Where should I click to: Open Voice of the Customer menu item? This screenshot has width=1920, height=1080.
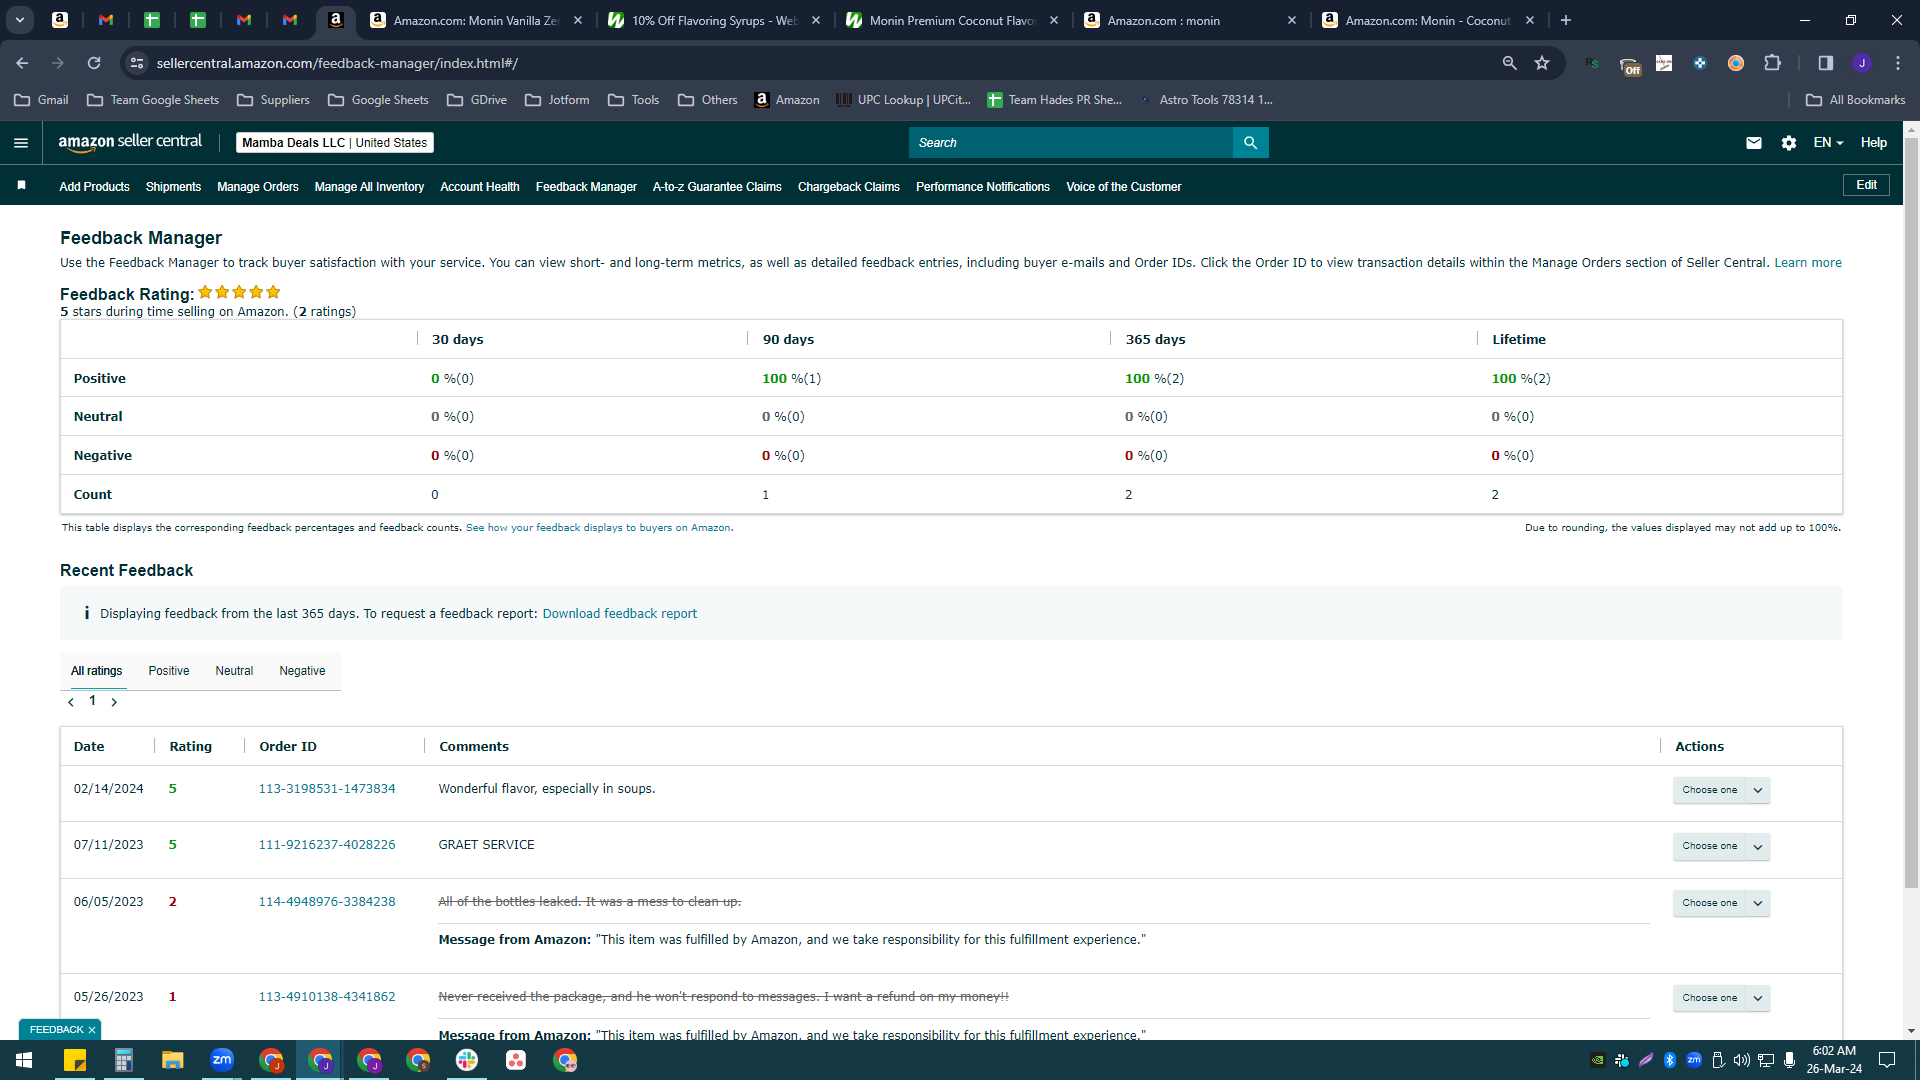pos(1124,187)
